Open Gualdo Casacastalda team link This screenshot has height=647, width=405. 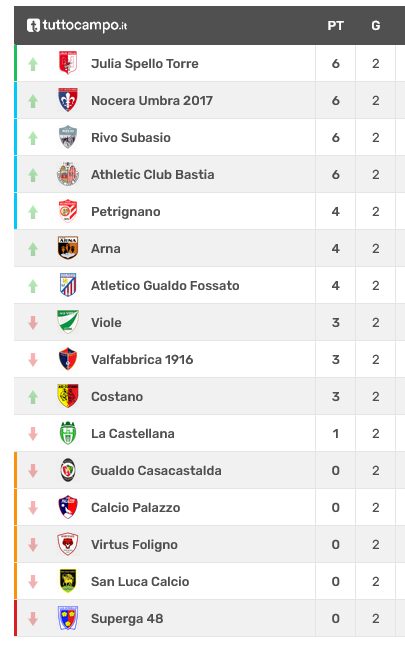coord(156,470)
